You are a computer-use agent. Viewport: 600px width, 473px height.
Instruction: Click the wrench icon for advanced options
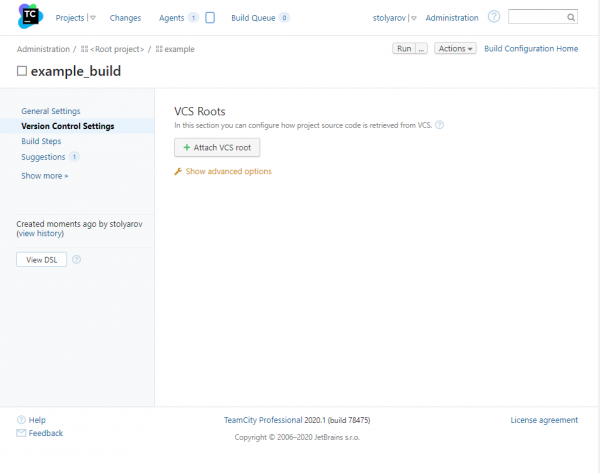point(178,171)
